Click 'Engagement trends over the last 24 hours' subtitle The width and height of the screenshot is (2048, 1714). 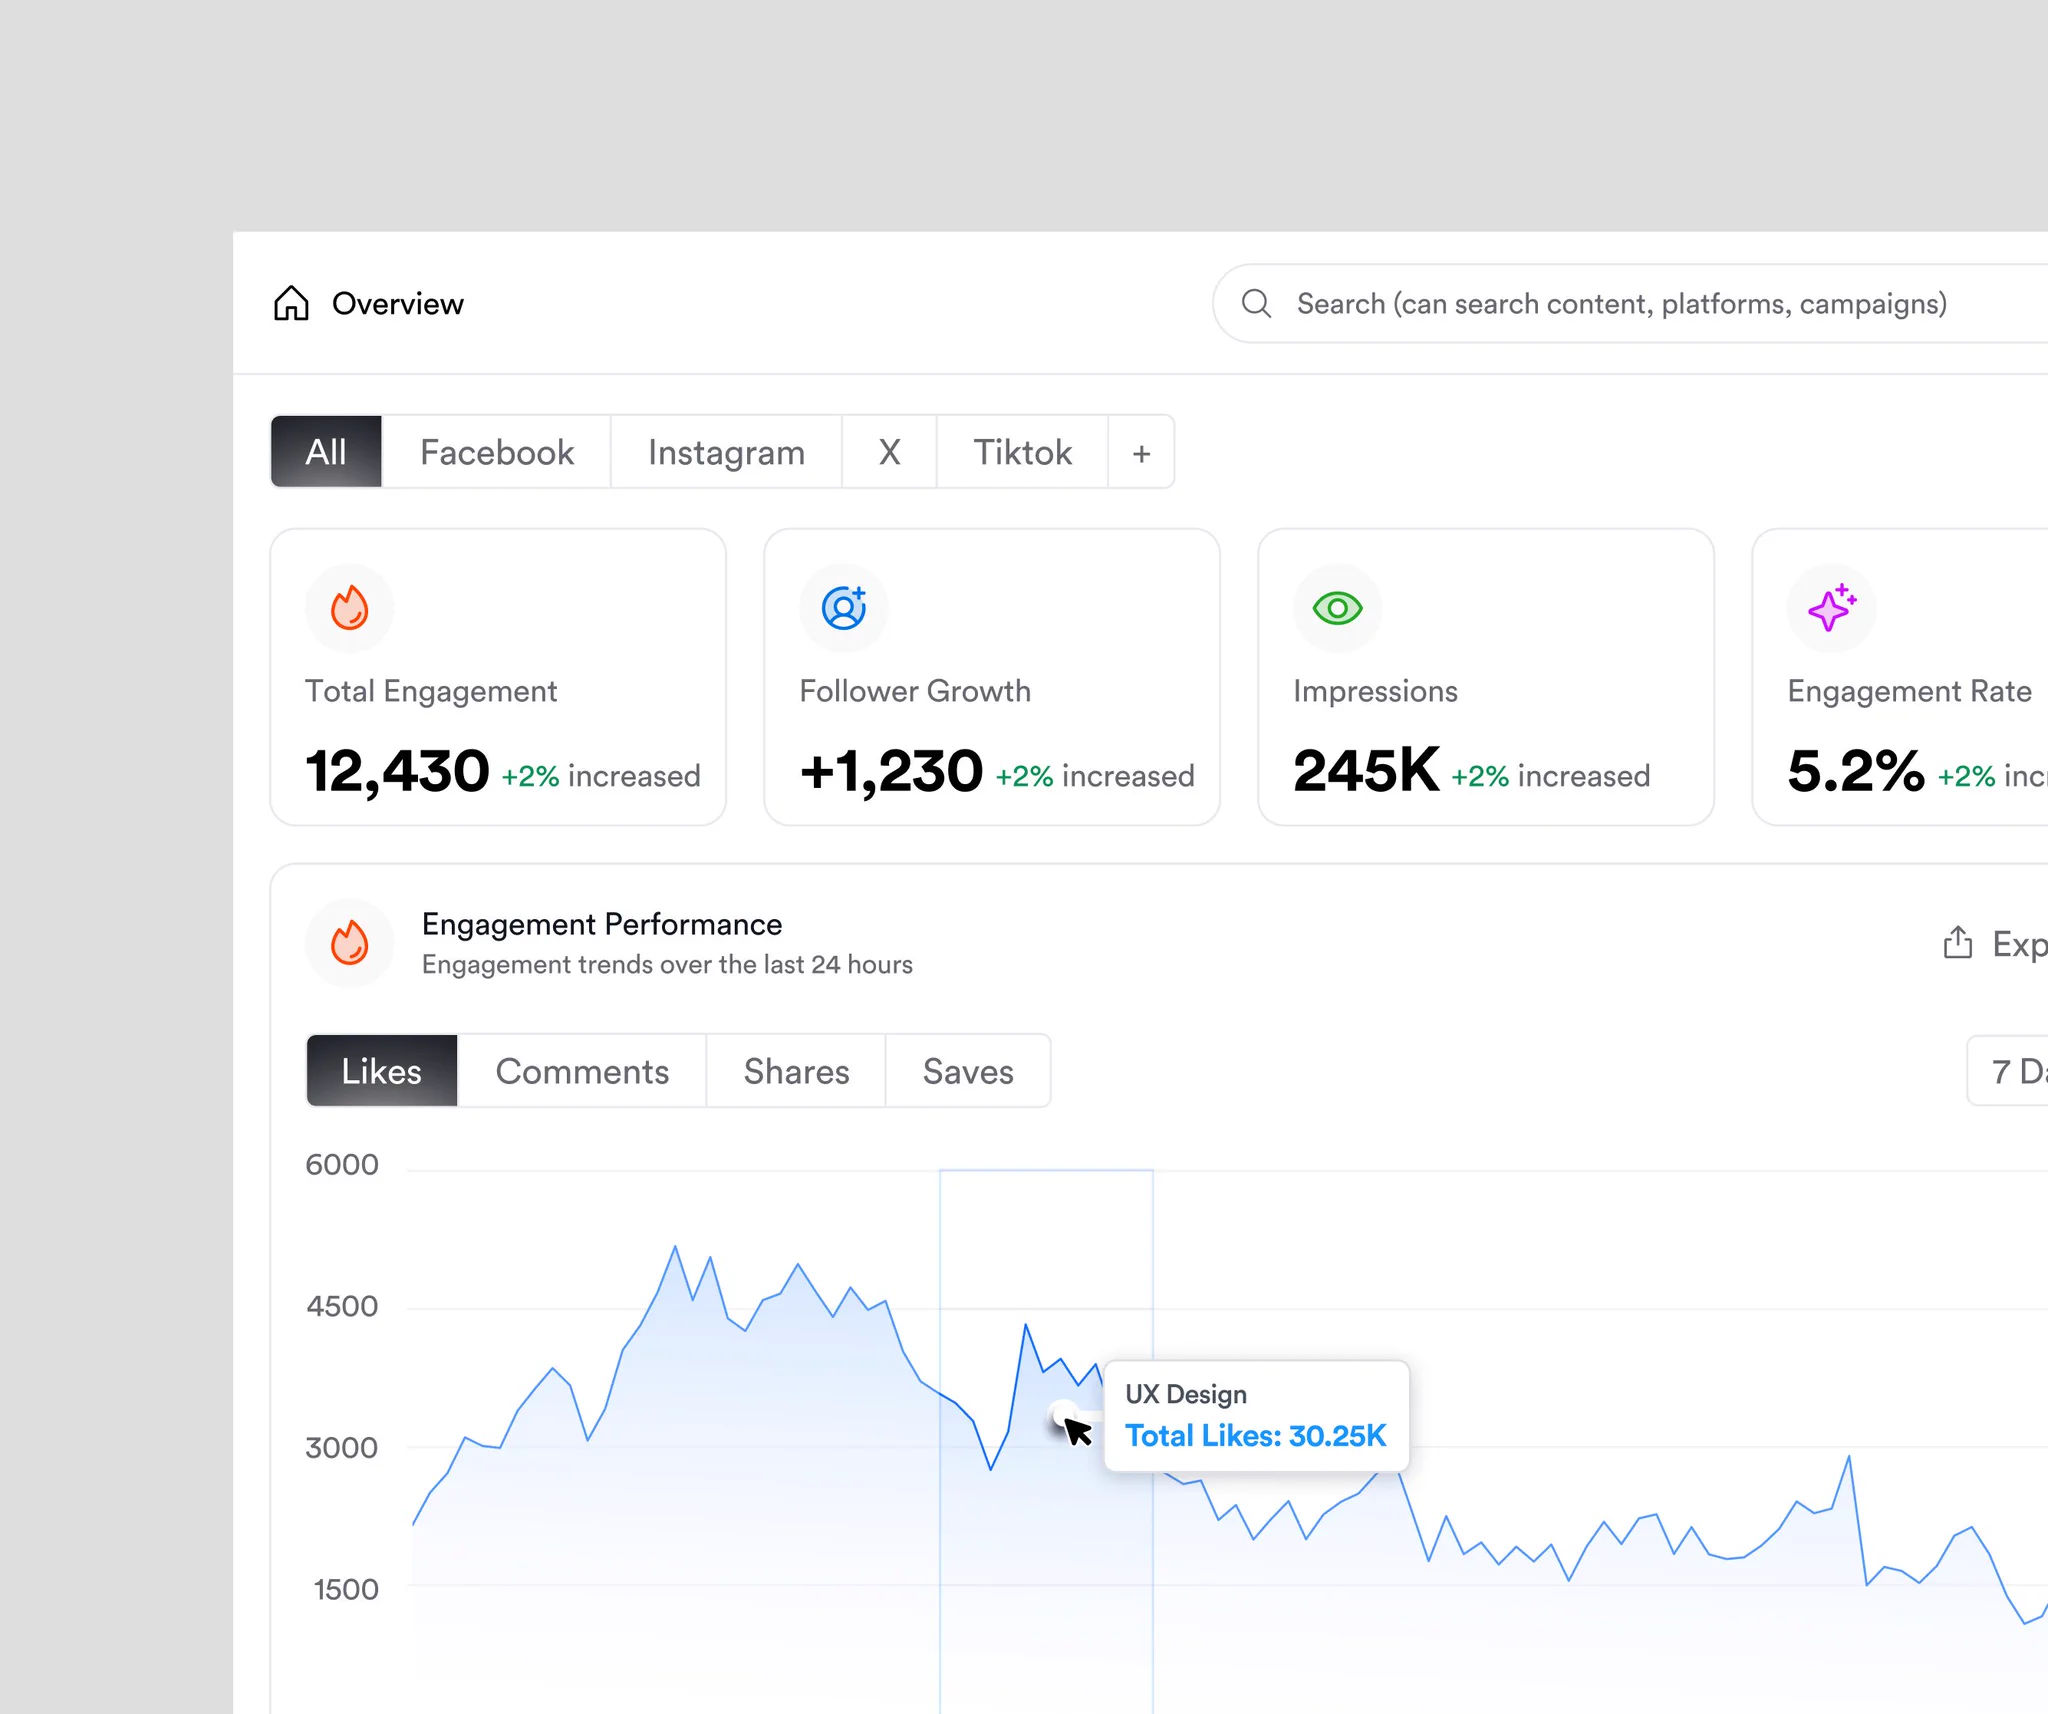(x=667, y=964)
